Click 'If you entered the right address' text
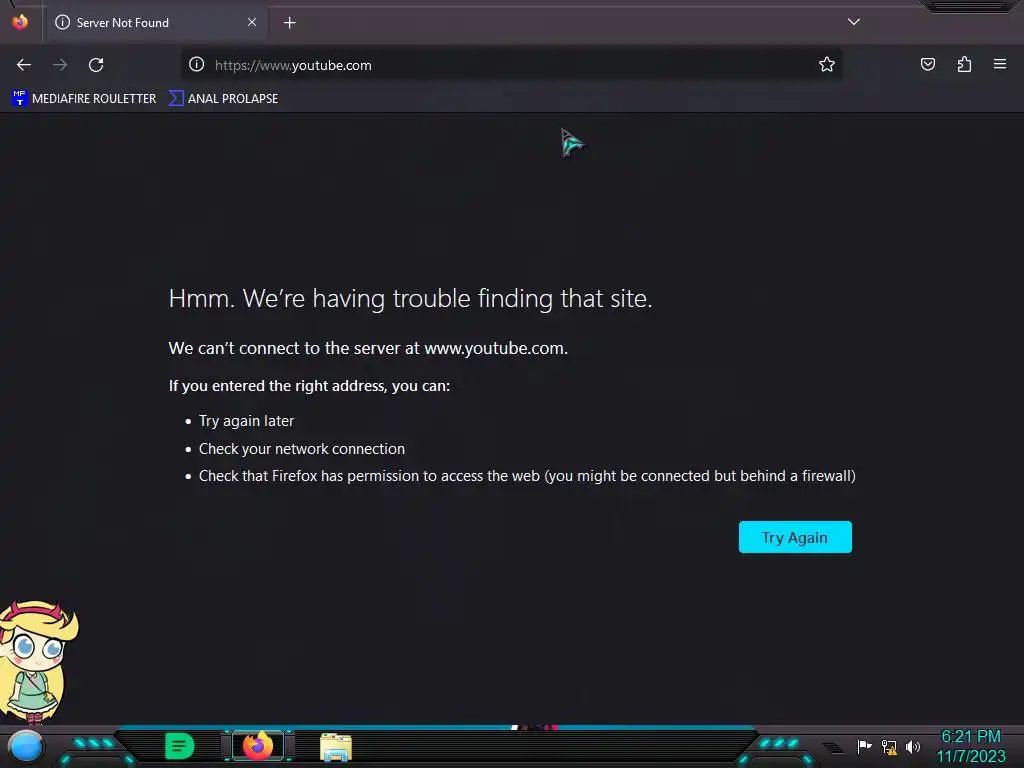The width and height of the screenshot is (1024, 768). 309,386
